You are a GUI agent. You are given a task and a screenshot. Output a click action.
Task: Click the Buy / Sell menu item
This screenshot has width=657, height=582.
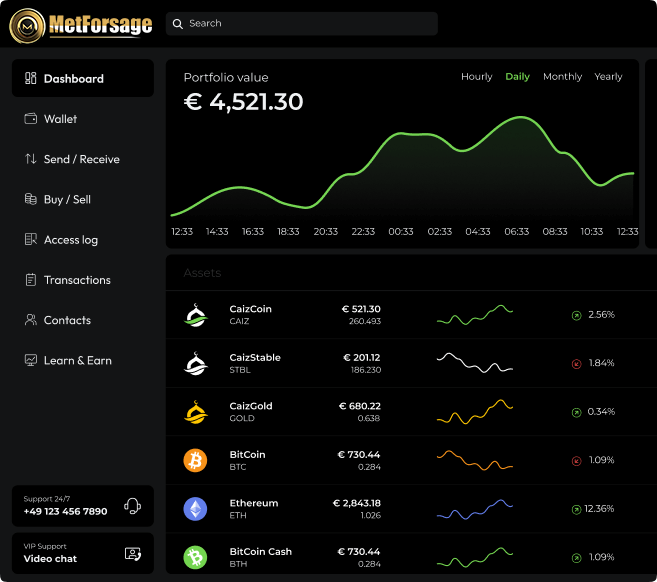click(67, 200)
